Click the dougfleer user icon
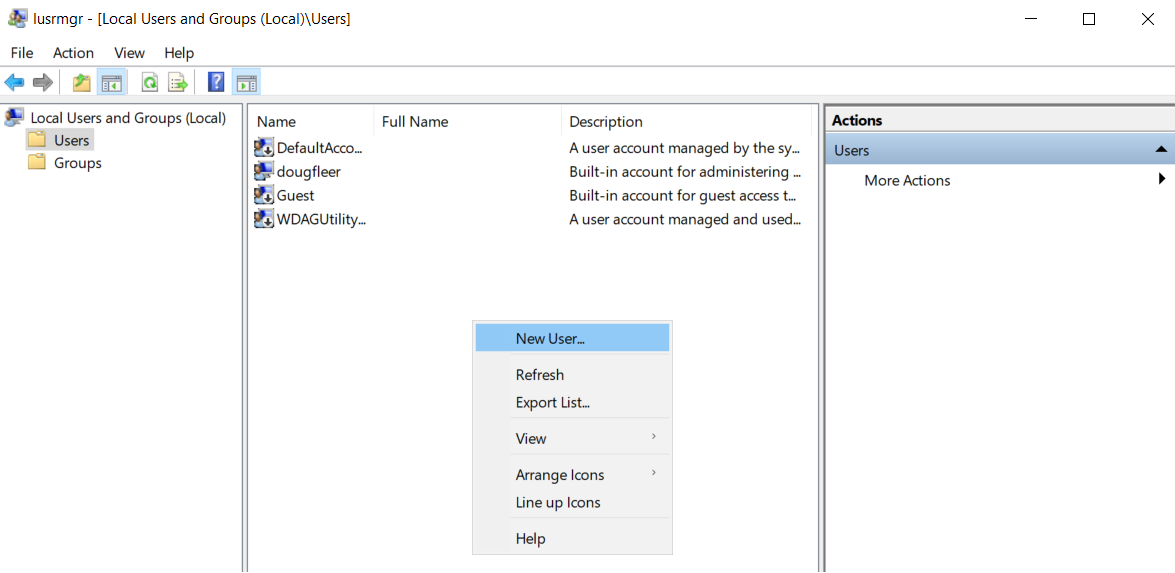 (264, 172)
